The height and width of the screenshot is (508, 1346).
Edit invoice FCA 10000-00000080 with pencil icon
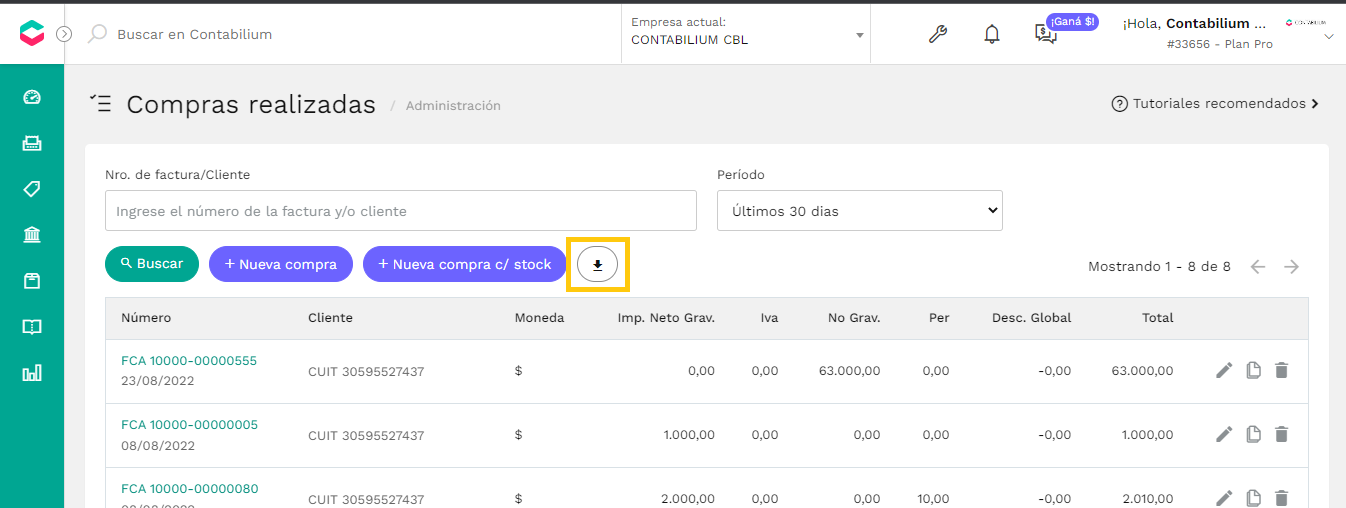click(1224, 498)
